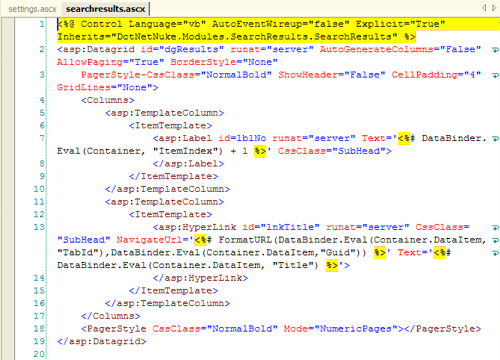Switch to the settings.ascx tab
The width and height of the screenshot is (500, 360).
click(32, 9)
